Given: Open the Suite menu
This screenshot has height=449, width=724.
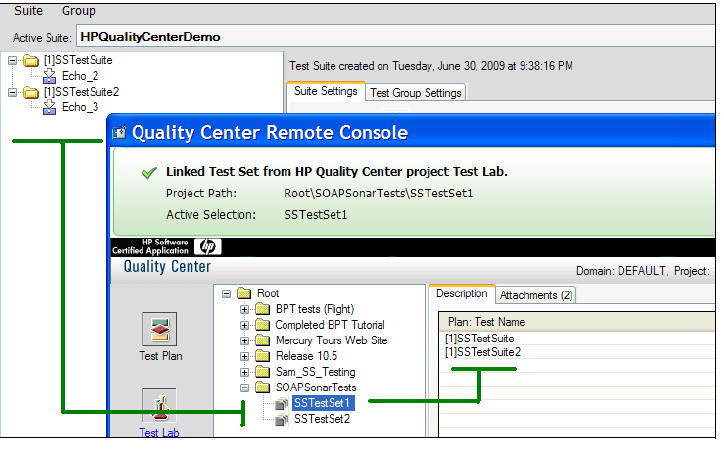Looking at the screenshot, I should pos(28,11).
